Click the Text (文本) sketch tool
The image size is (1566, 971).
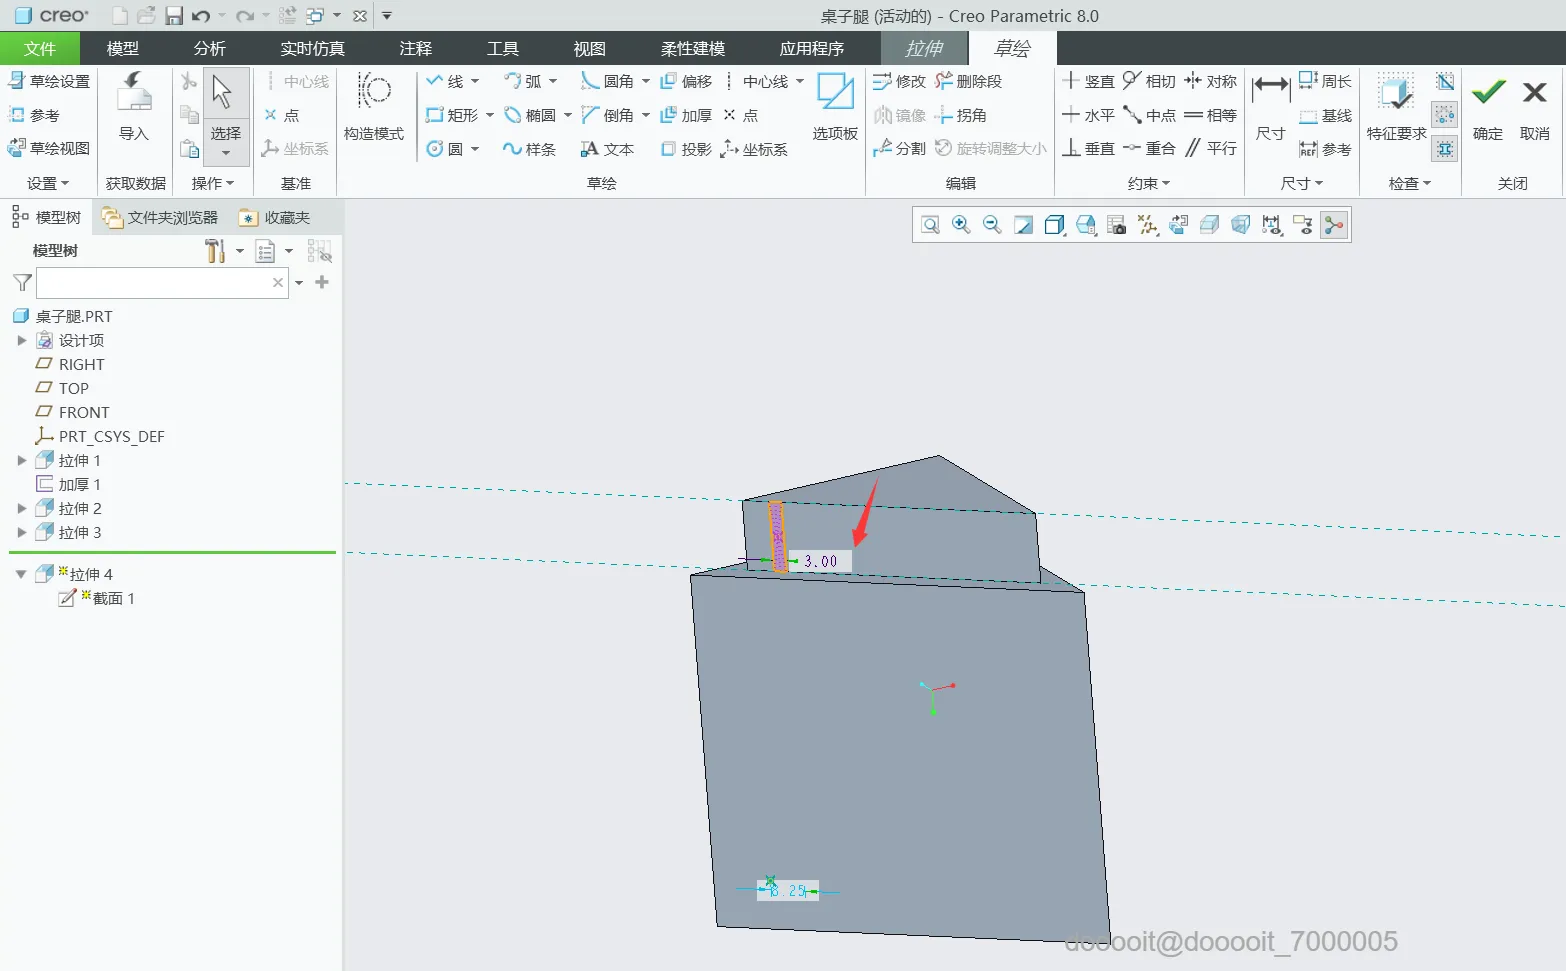pyautogui.click(x=607, y=149)
